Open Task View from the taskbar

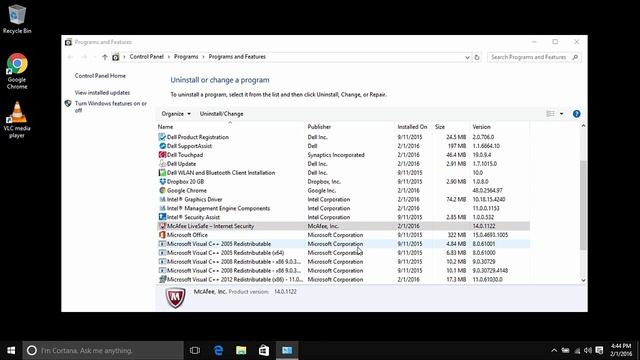pyautogui.click(x=195, y=350)
